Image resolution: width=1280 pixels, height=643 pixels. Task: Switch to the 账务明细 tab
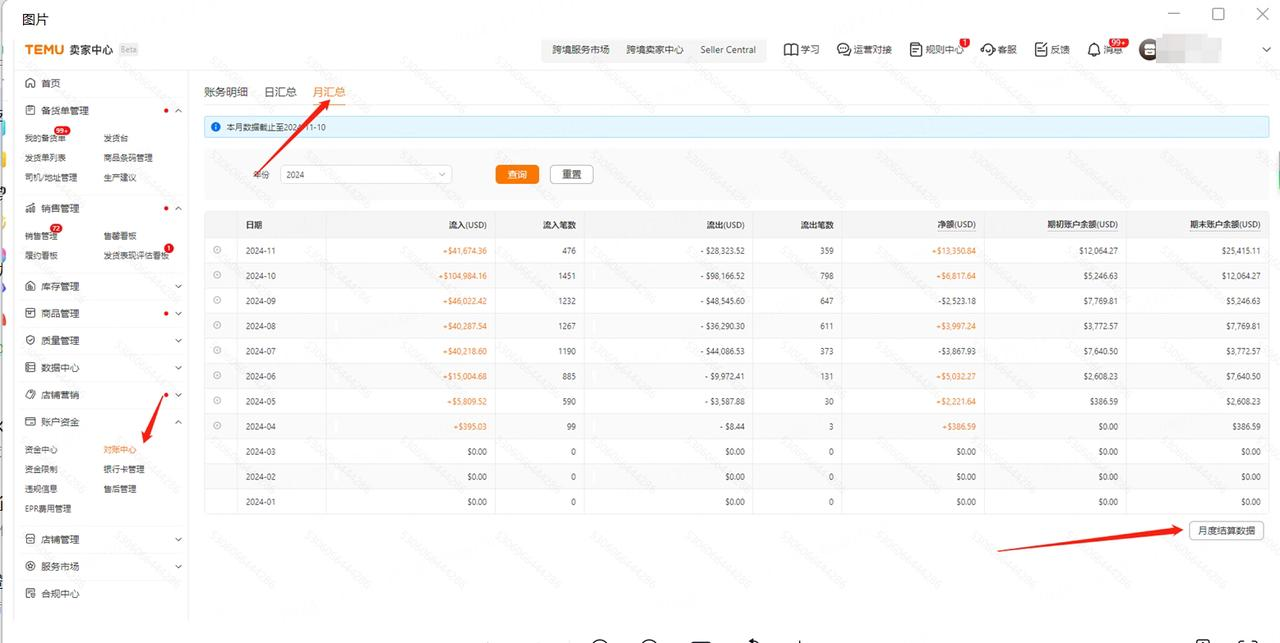coord(226,92)
